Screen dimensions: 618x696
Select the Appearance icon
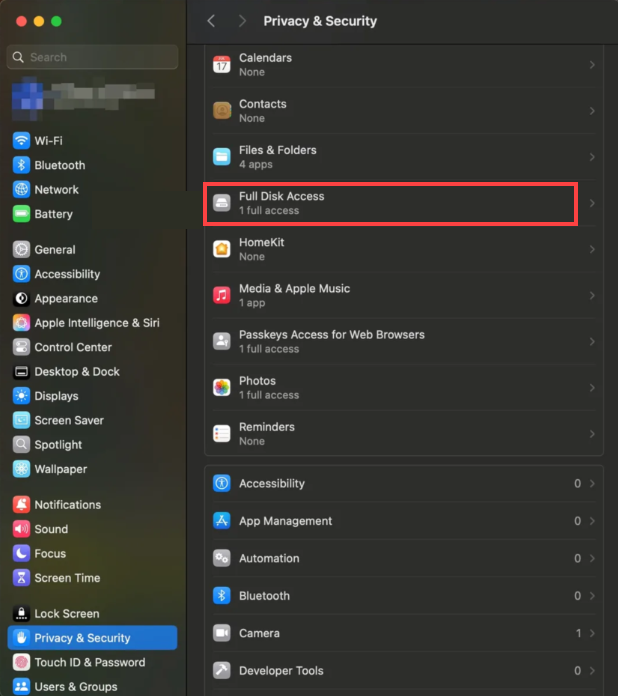pos(21,298)
